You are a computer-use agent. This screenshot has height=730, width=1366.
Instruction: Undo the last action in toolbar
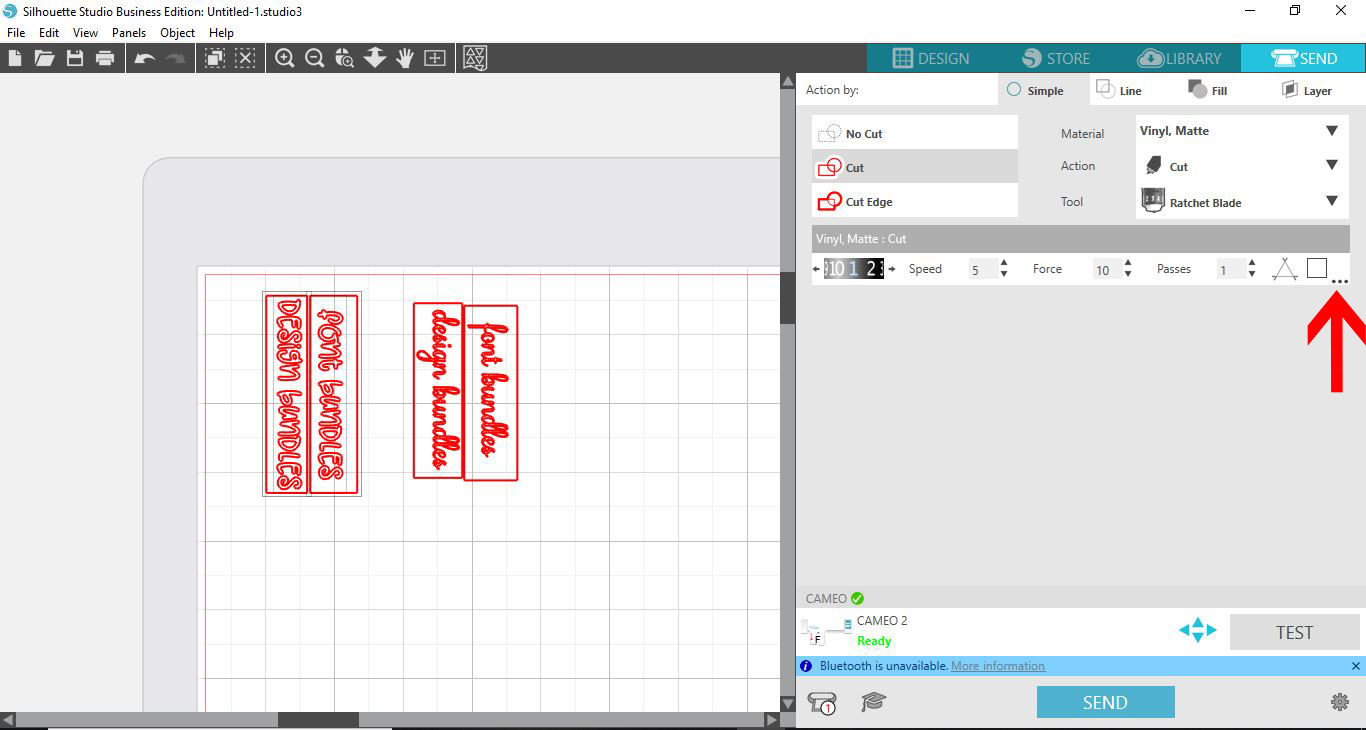coord(145,58)
